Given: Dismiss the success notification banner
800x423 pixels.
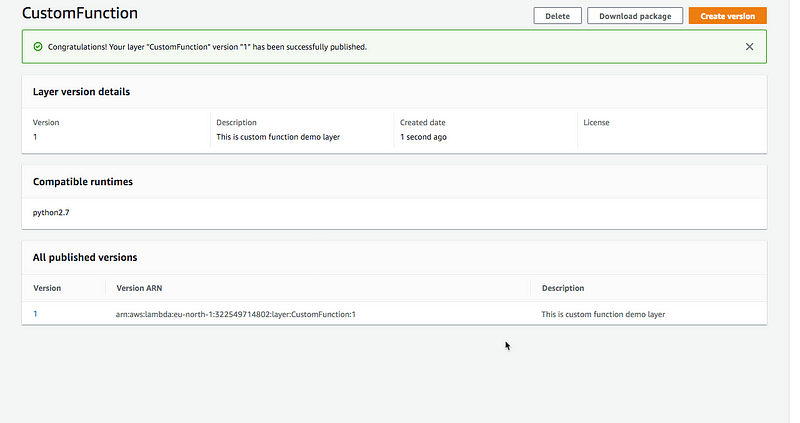Looking at the screenshot, I should pos(749,46).
